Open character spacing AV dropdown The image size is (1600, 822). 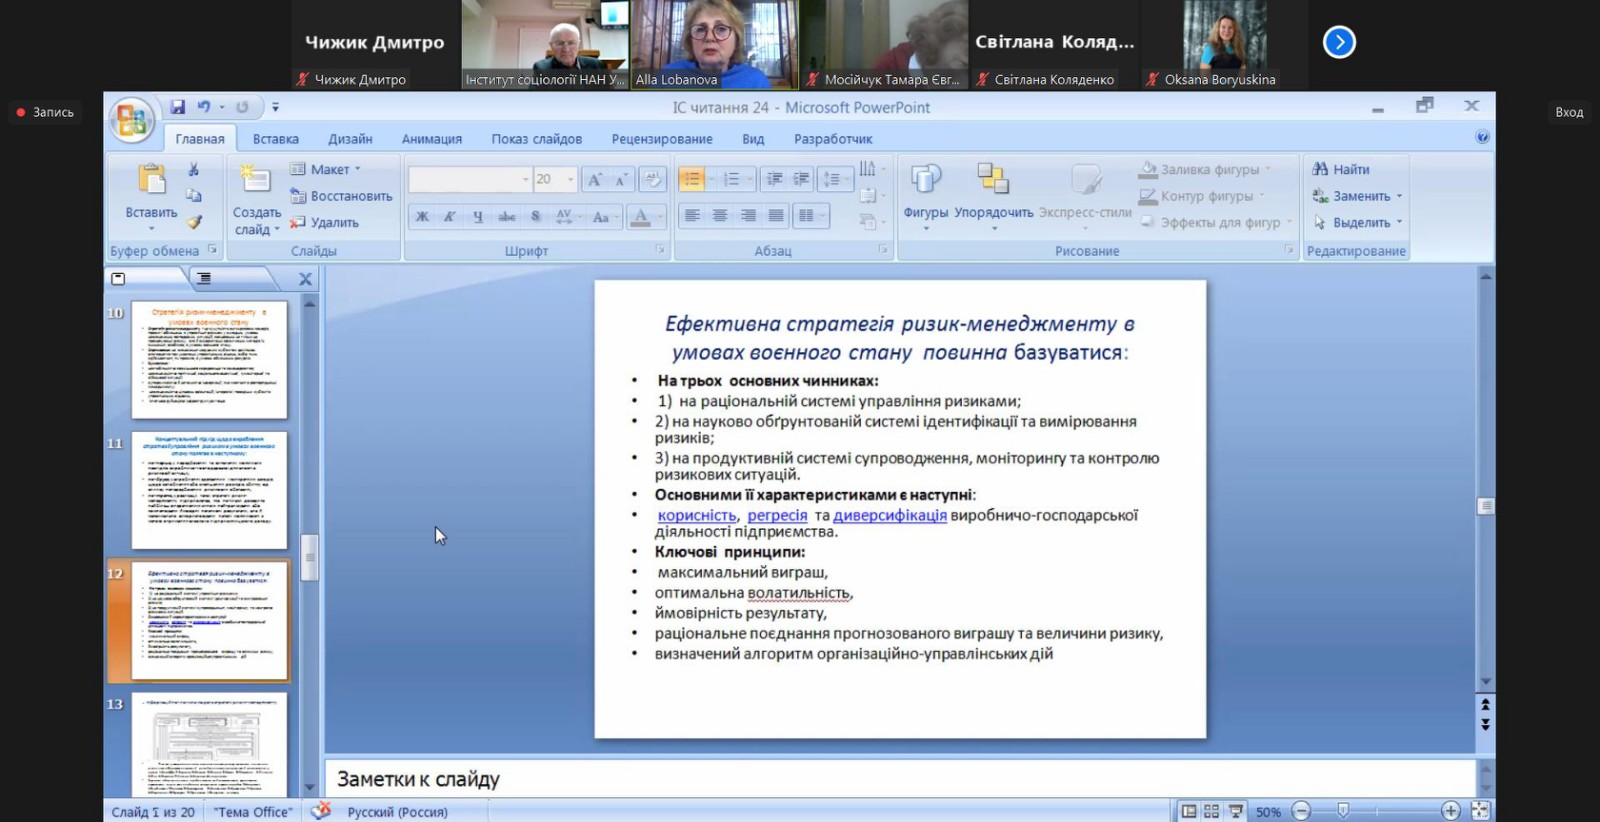[x=566, y=216]
